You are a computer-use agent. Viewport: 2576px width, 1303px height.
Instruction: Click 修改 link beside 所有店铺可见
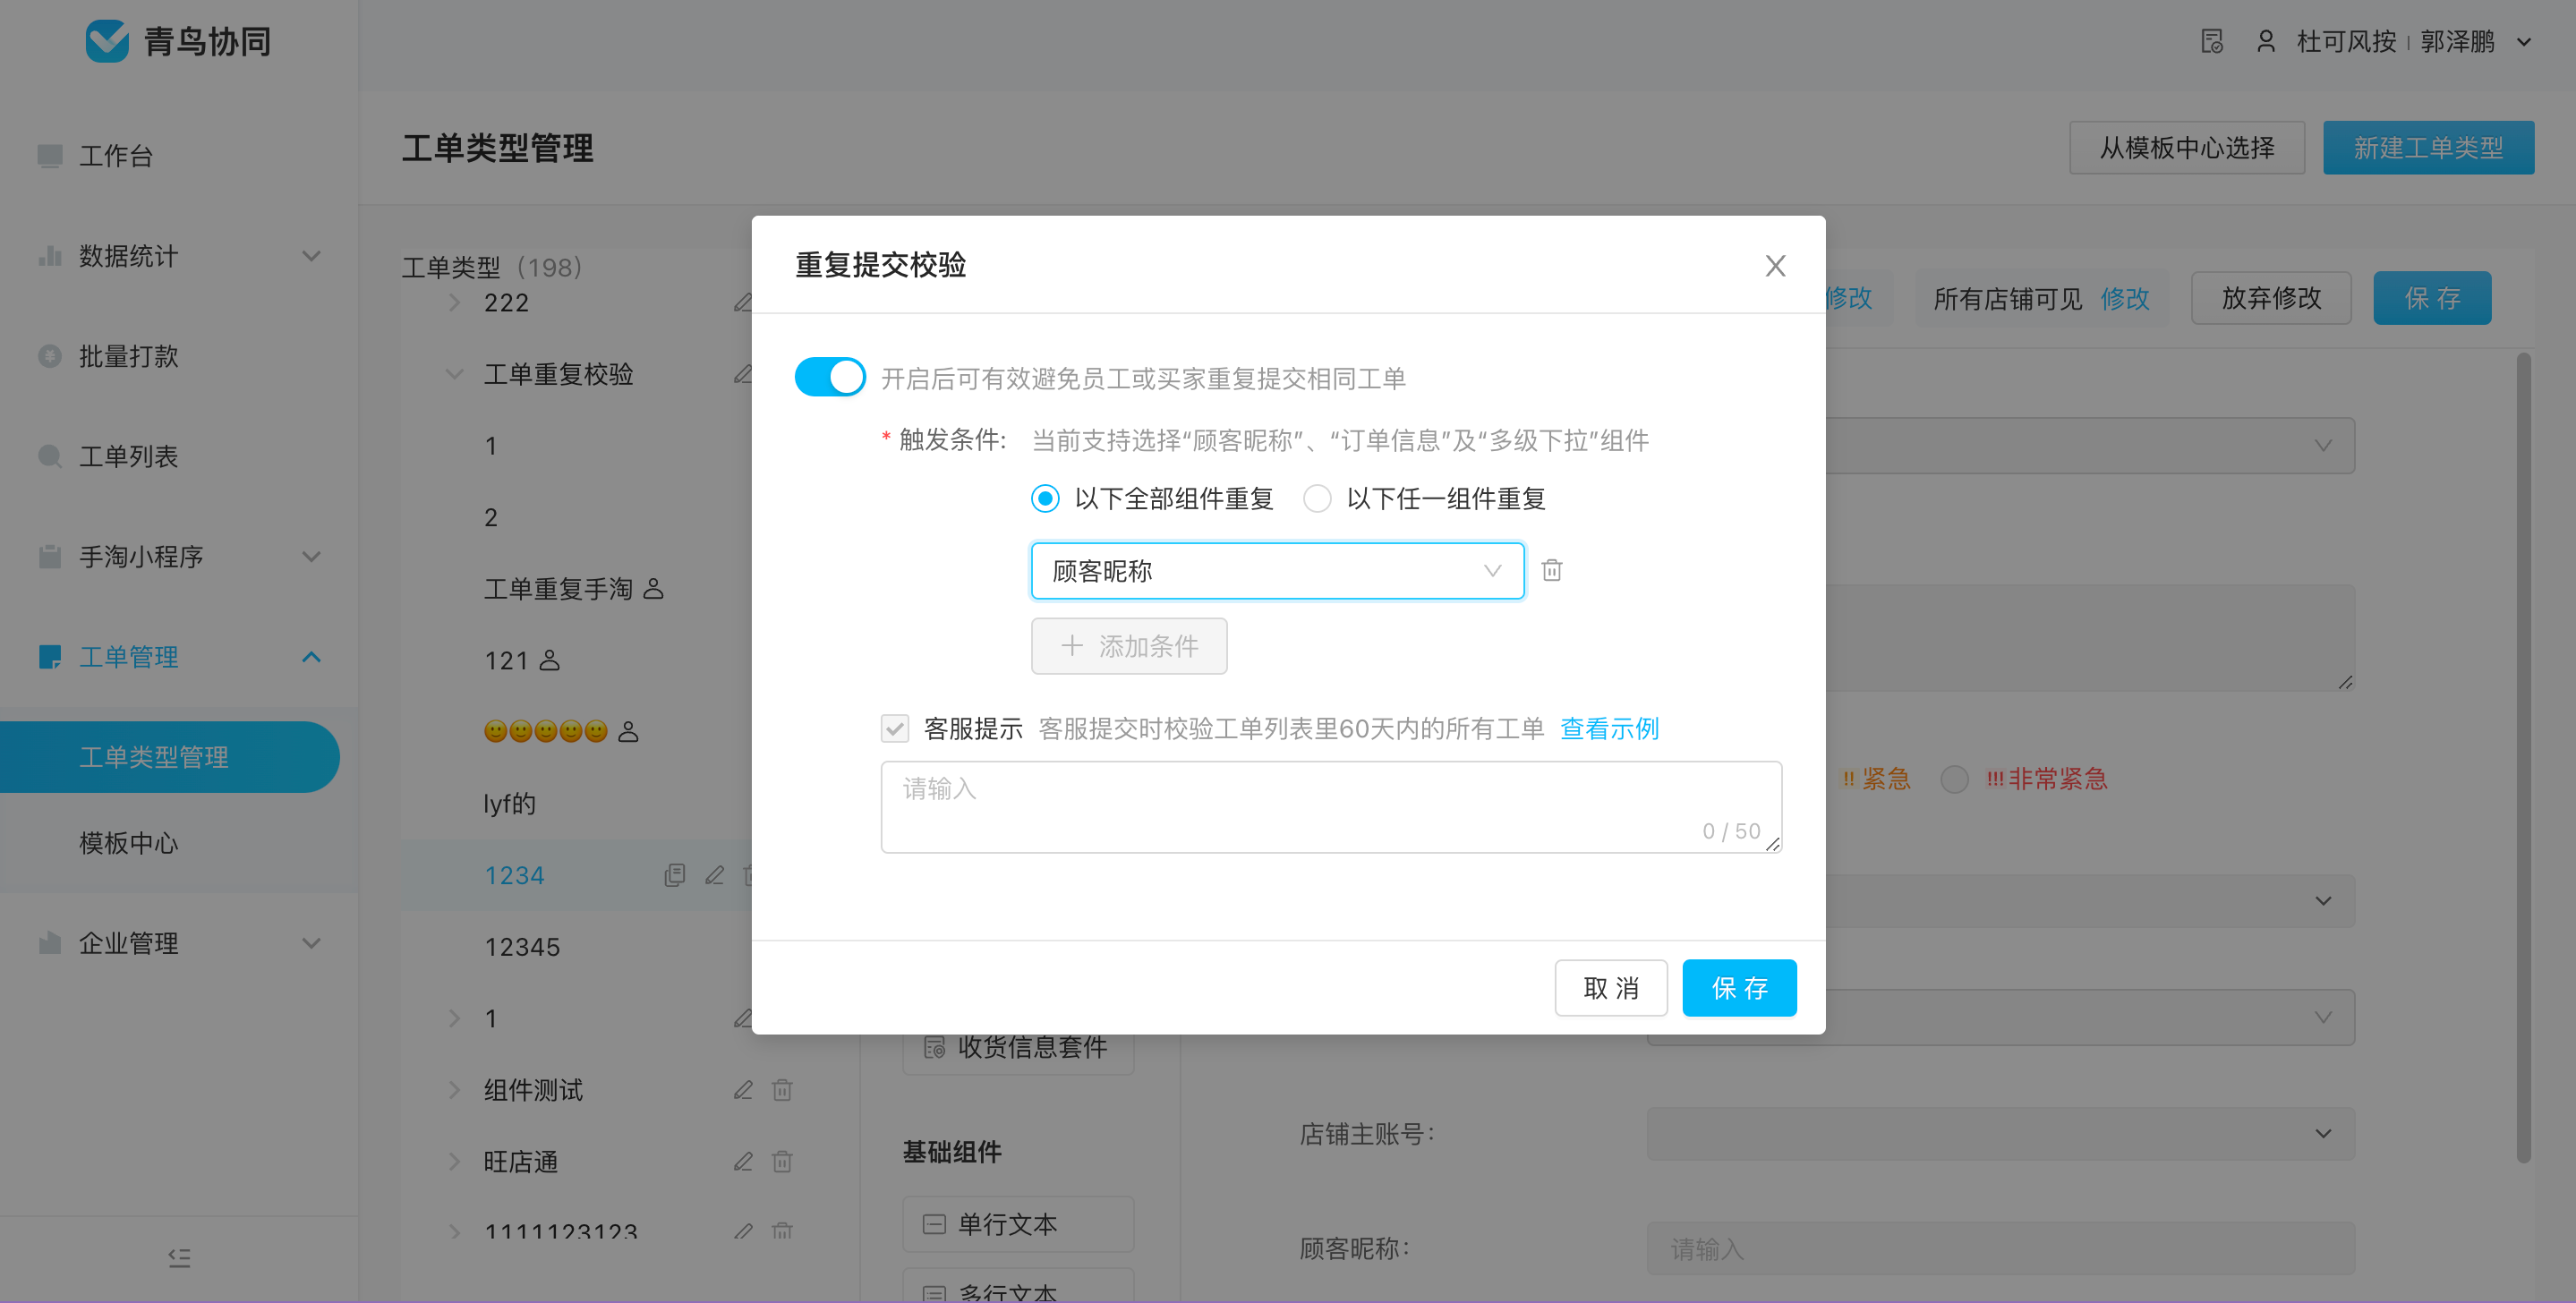[x=2125, y=298]
